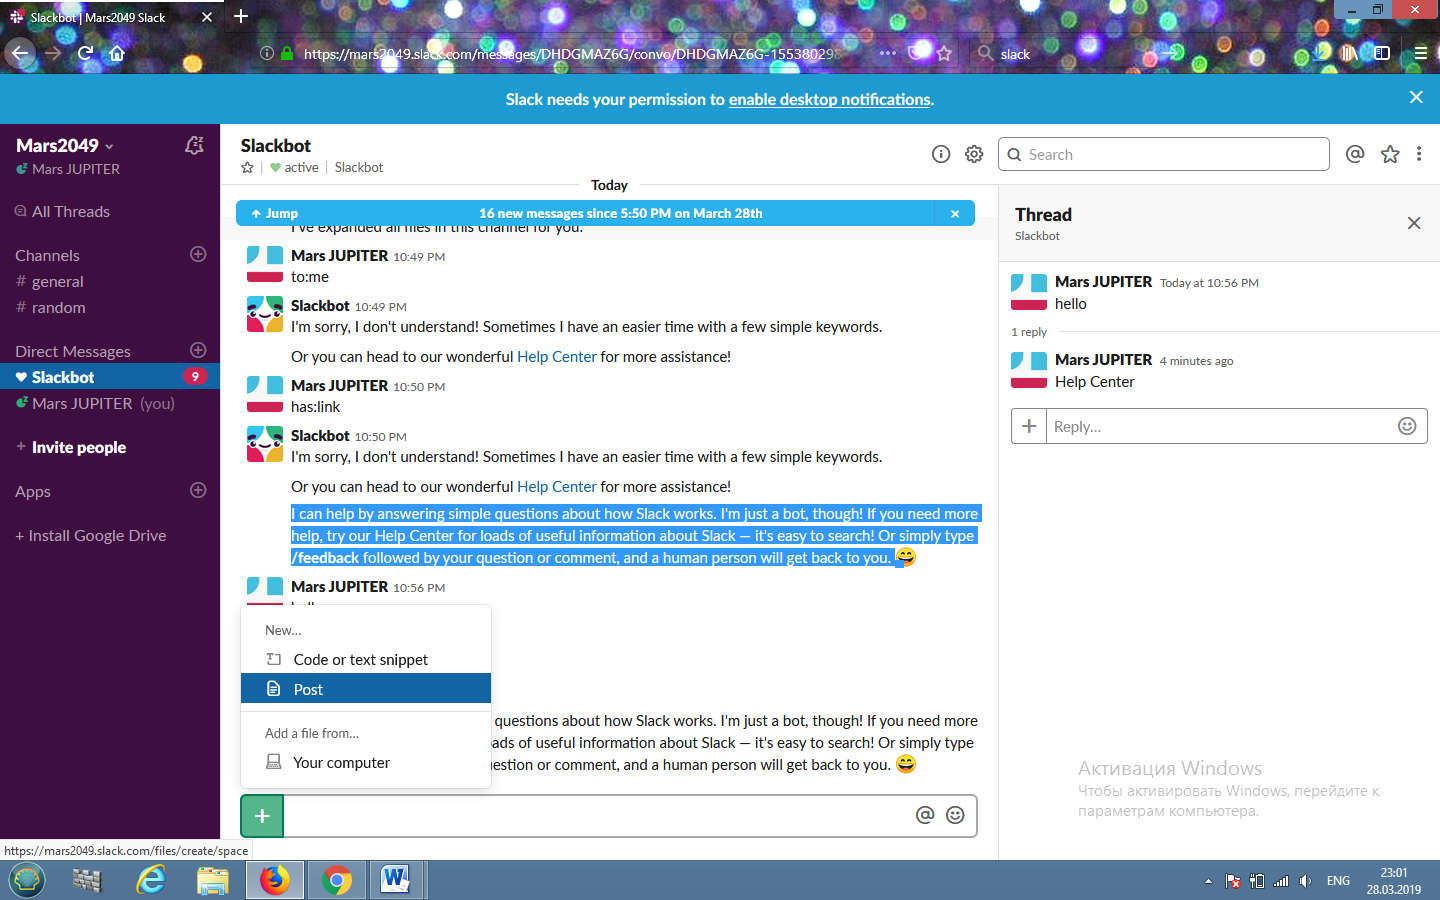Star the Slackbot conversation
This screenshot has width=1440, height=900.
[x=247, y=168]
